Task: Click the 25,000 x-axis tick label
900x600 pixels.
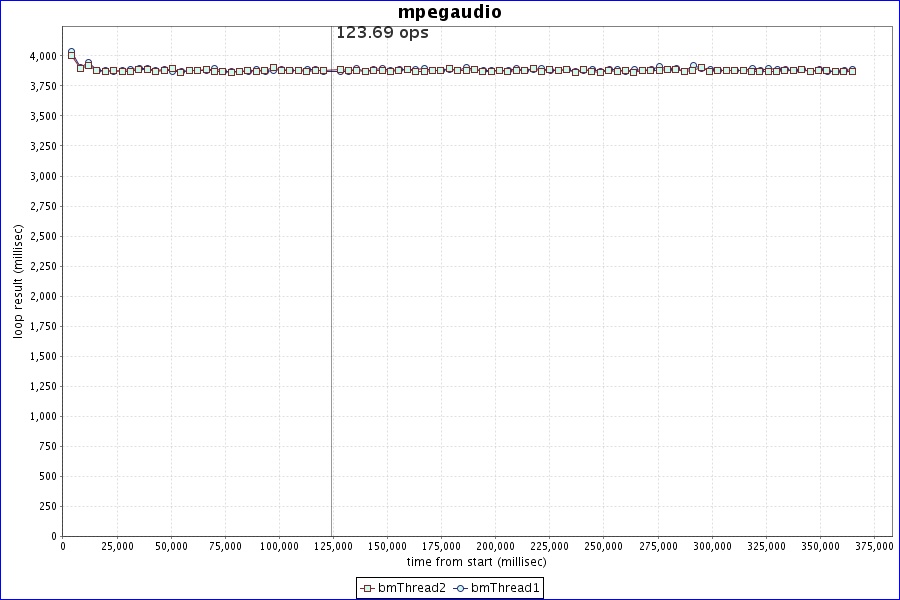Action: [x=117, y=547]
